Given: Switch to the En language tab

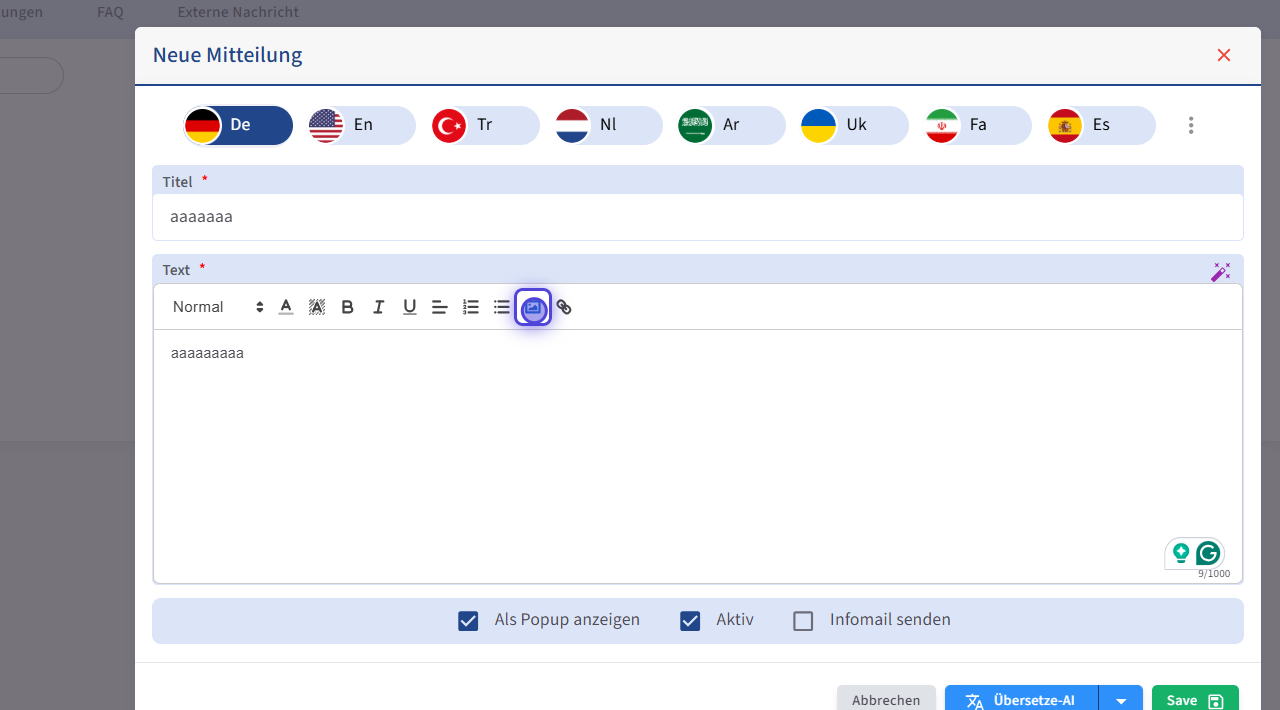Looking at the screenshot, I should coord(361,125).
